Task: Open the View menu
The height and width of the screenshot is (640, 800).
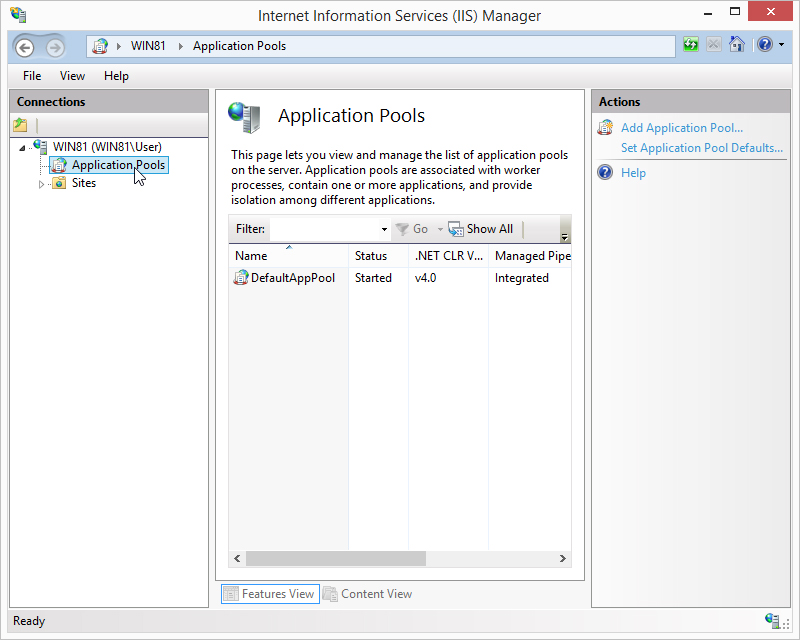Action: tap(72, 76)
